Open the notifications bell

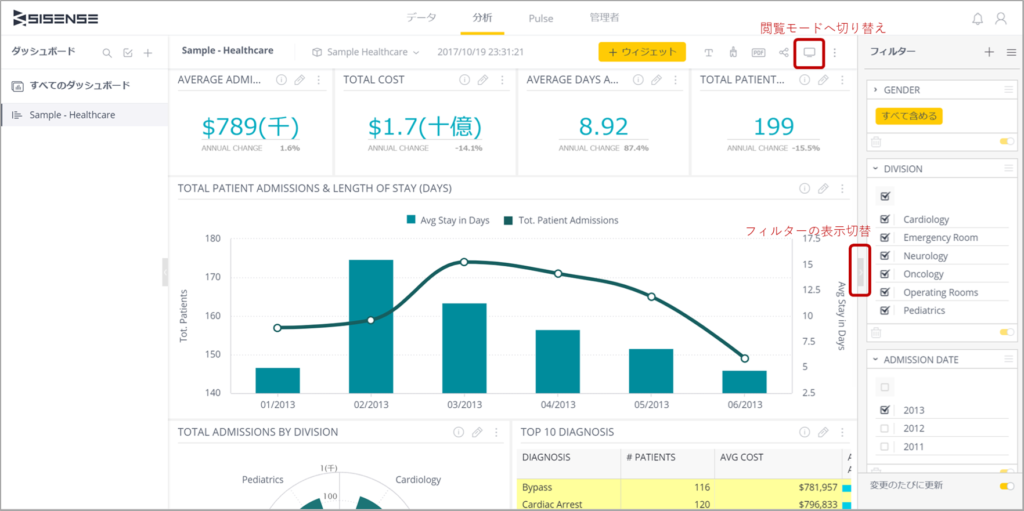click(977, 18)
